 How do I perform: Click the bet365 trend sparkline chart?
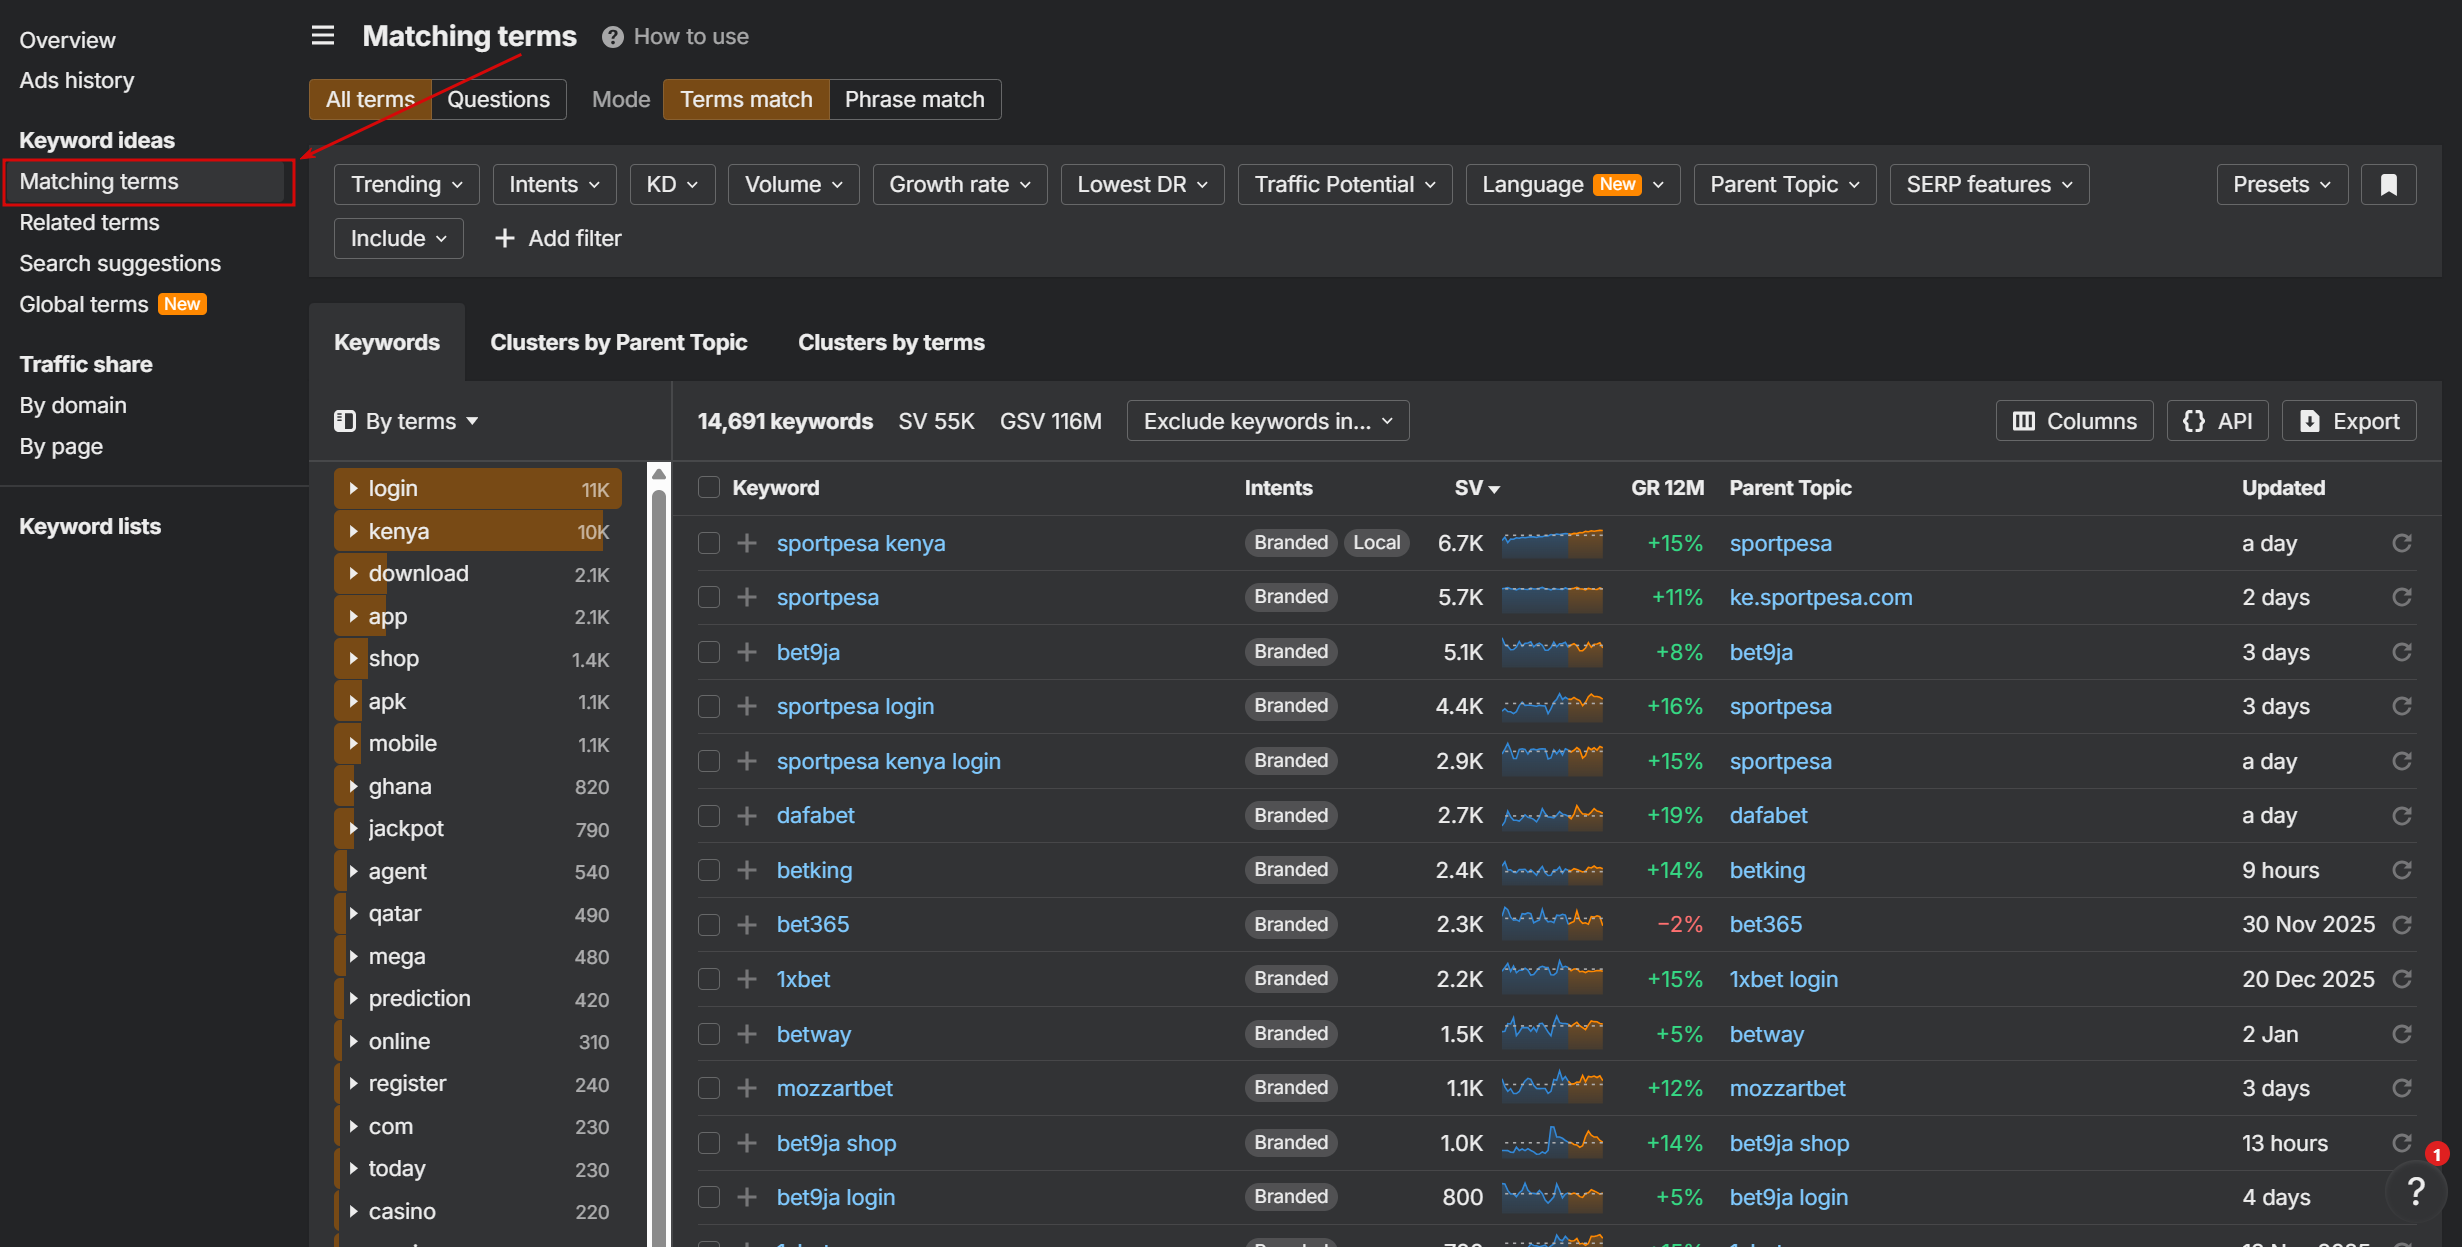1551,924
